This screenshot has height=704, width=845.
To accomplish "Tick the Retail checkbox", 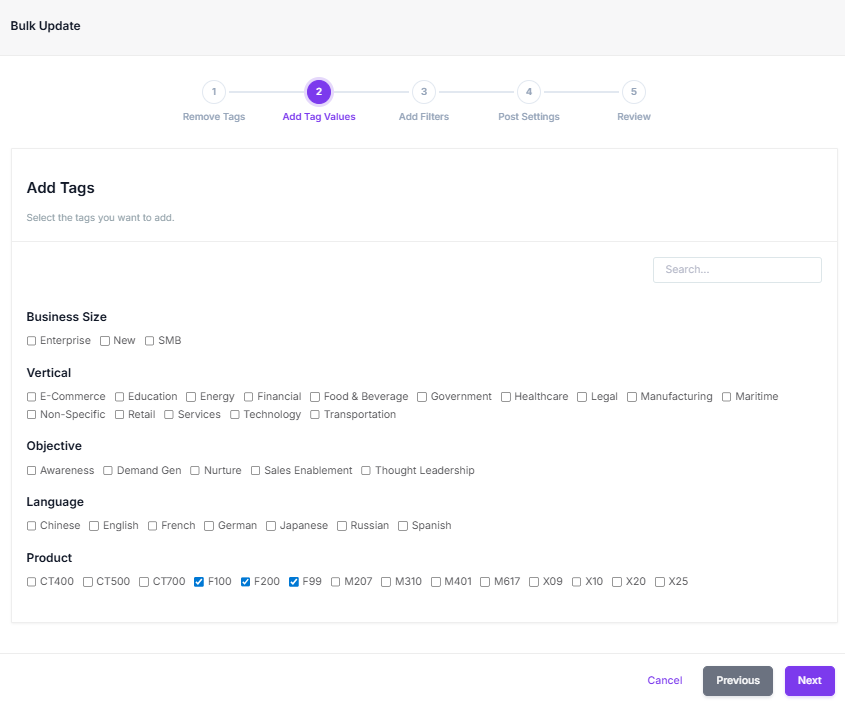I will [119, 415].
